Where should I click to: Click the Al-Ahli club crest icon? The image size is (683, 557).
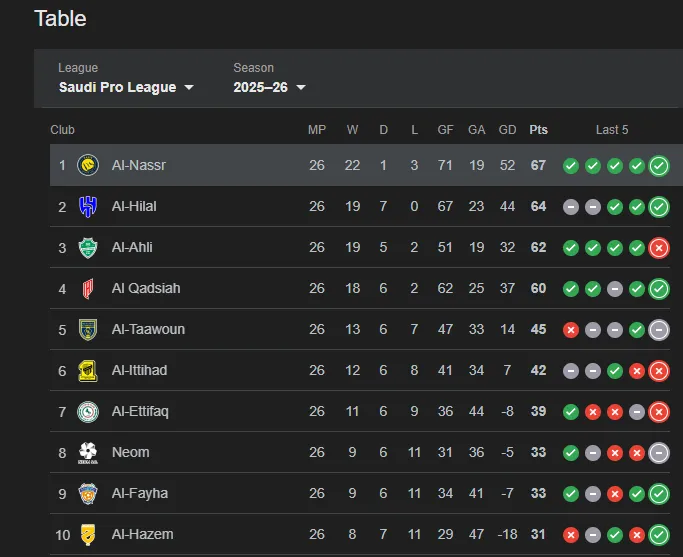tap(88, 247)
